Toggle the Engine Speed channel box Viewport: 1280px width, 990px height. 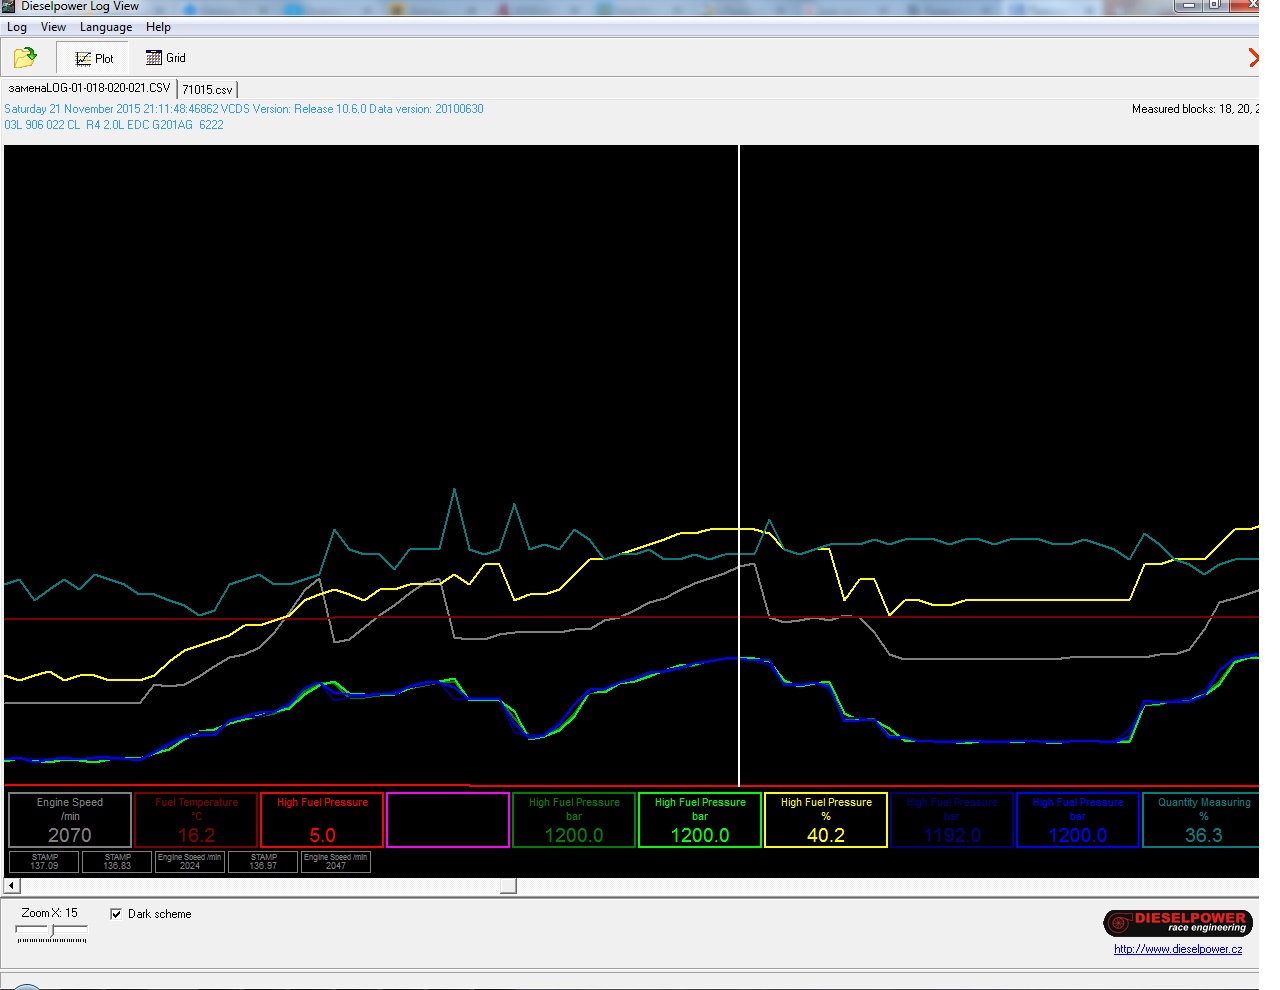(x=70, y=820)
